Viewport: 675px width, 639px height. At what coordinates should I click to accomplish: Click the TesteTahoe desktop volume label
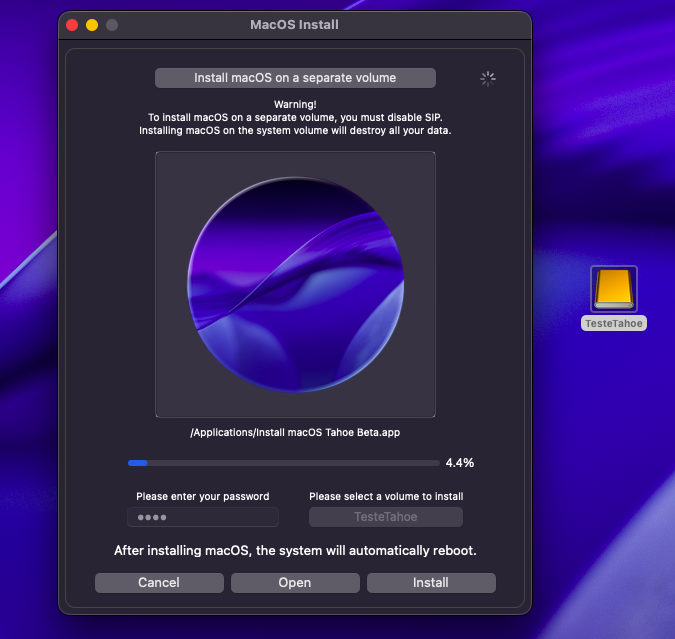(x=613, y=323)
